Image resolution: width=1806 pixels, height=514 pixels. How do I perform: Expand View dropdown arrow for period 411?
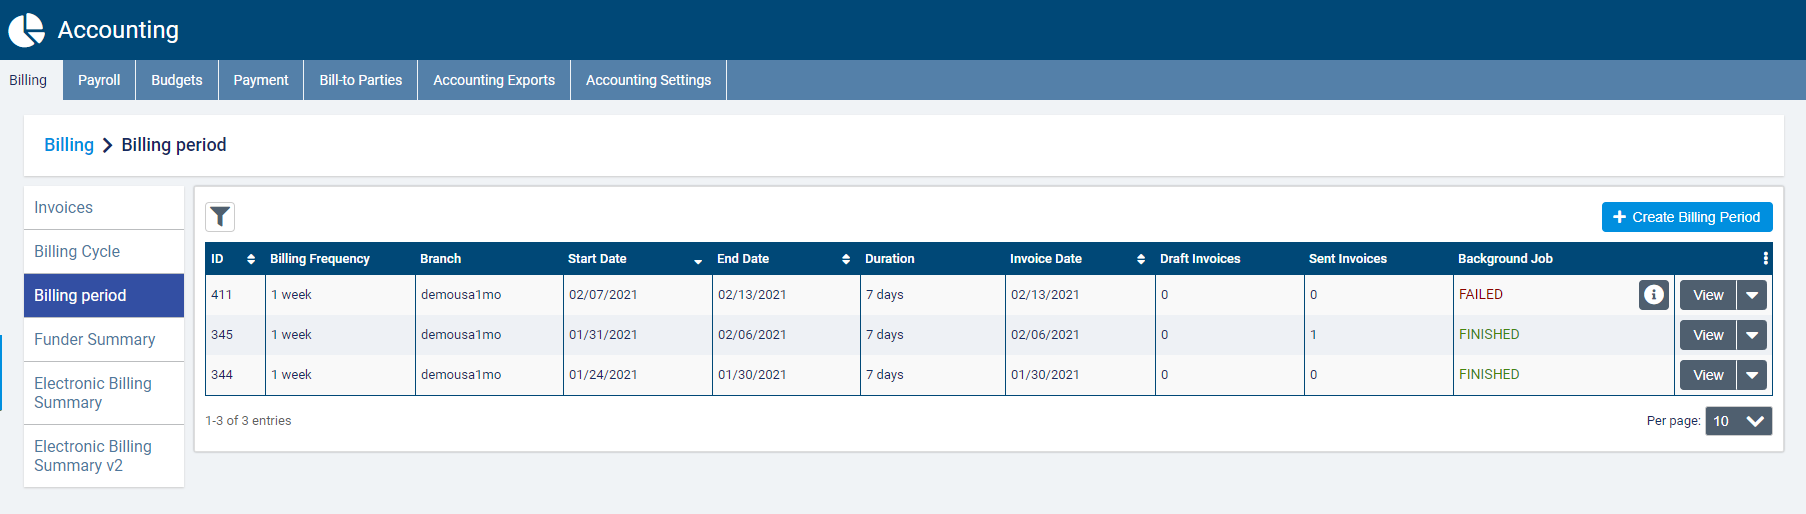[1752, 295]
